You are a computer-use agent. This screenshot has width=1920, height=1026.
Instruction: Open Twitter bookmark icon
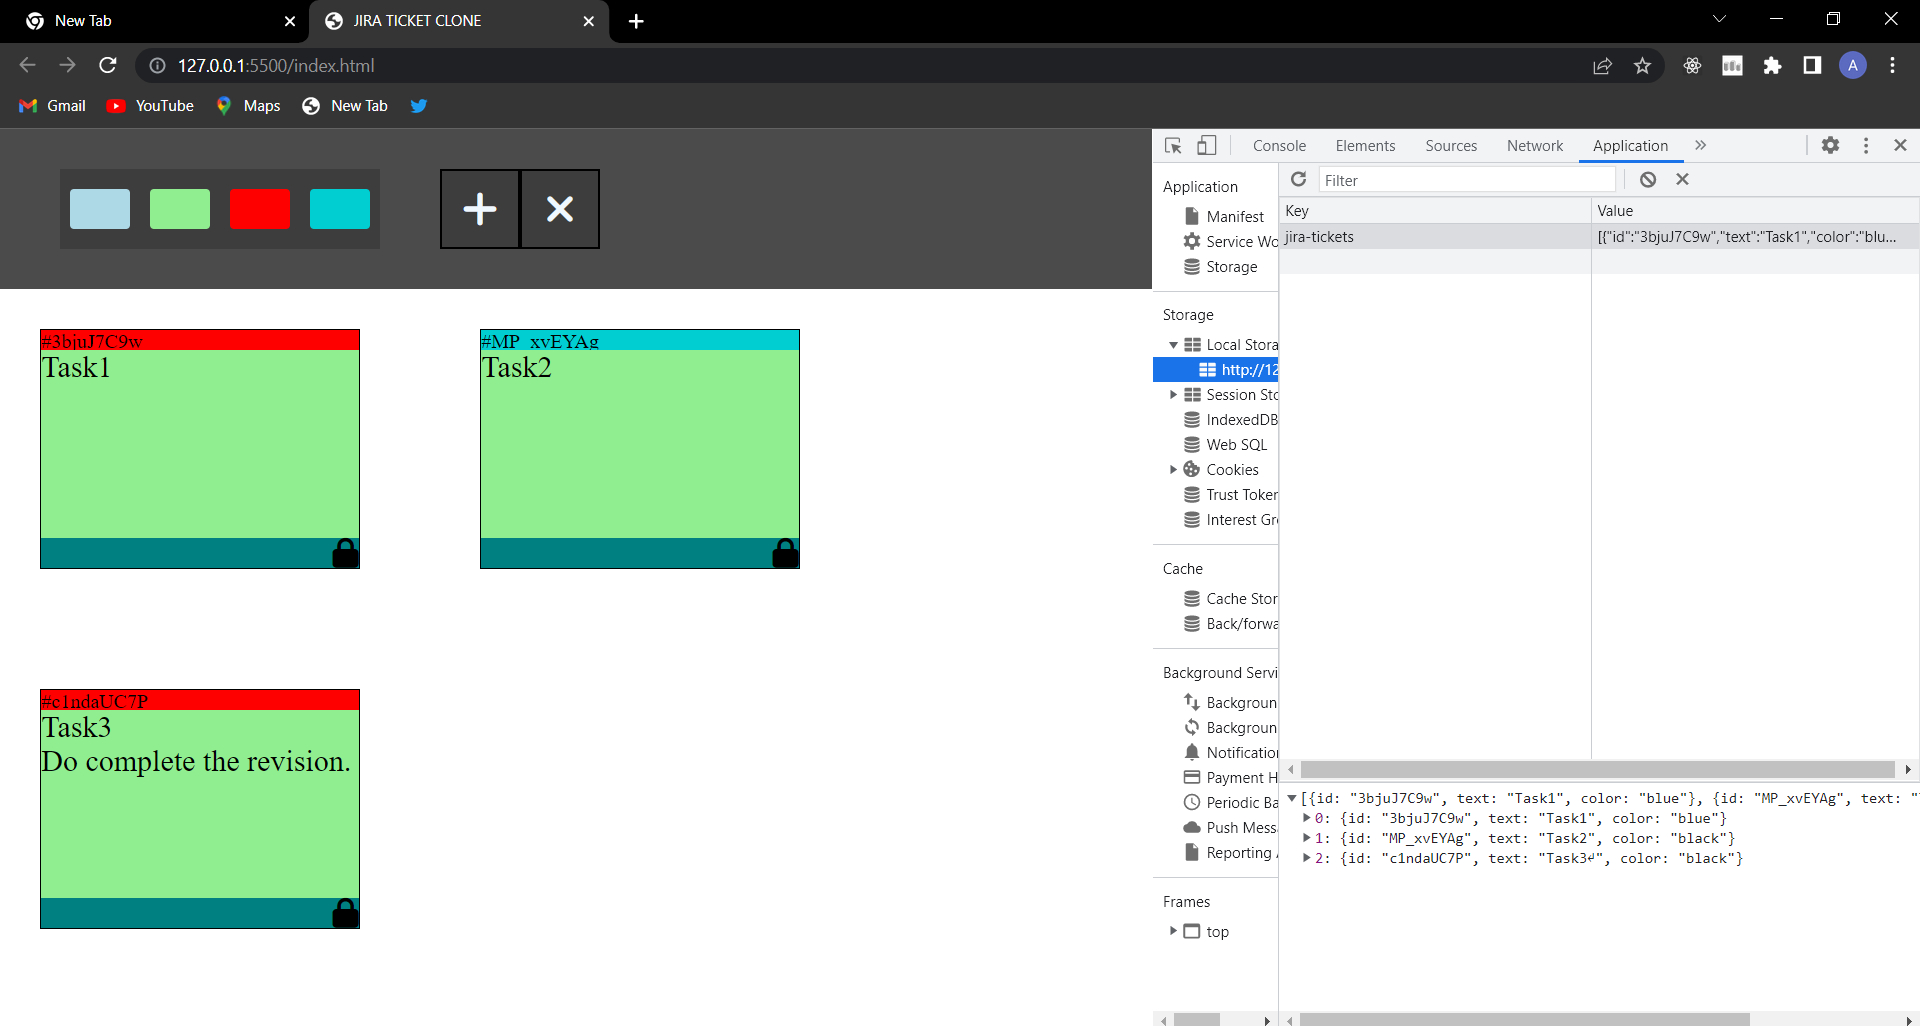(x=419, y=106)
